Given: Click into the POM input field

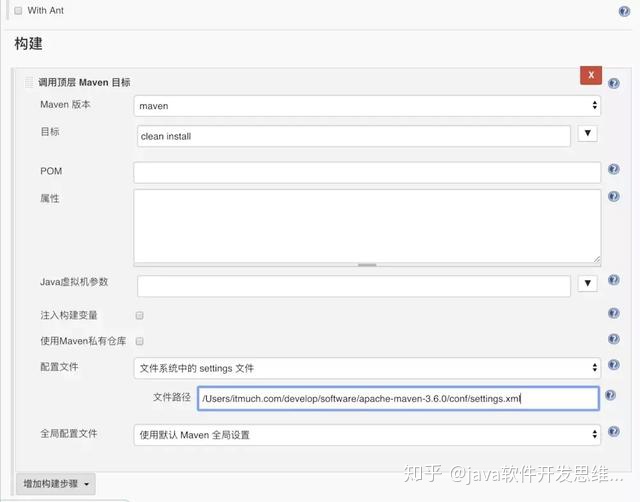Looking at the screenshot, I should [x=367, y=173].
